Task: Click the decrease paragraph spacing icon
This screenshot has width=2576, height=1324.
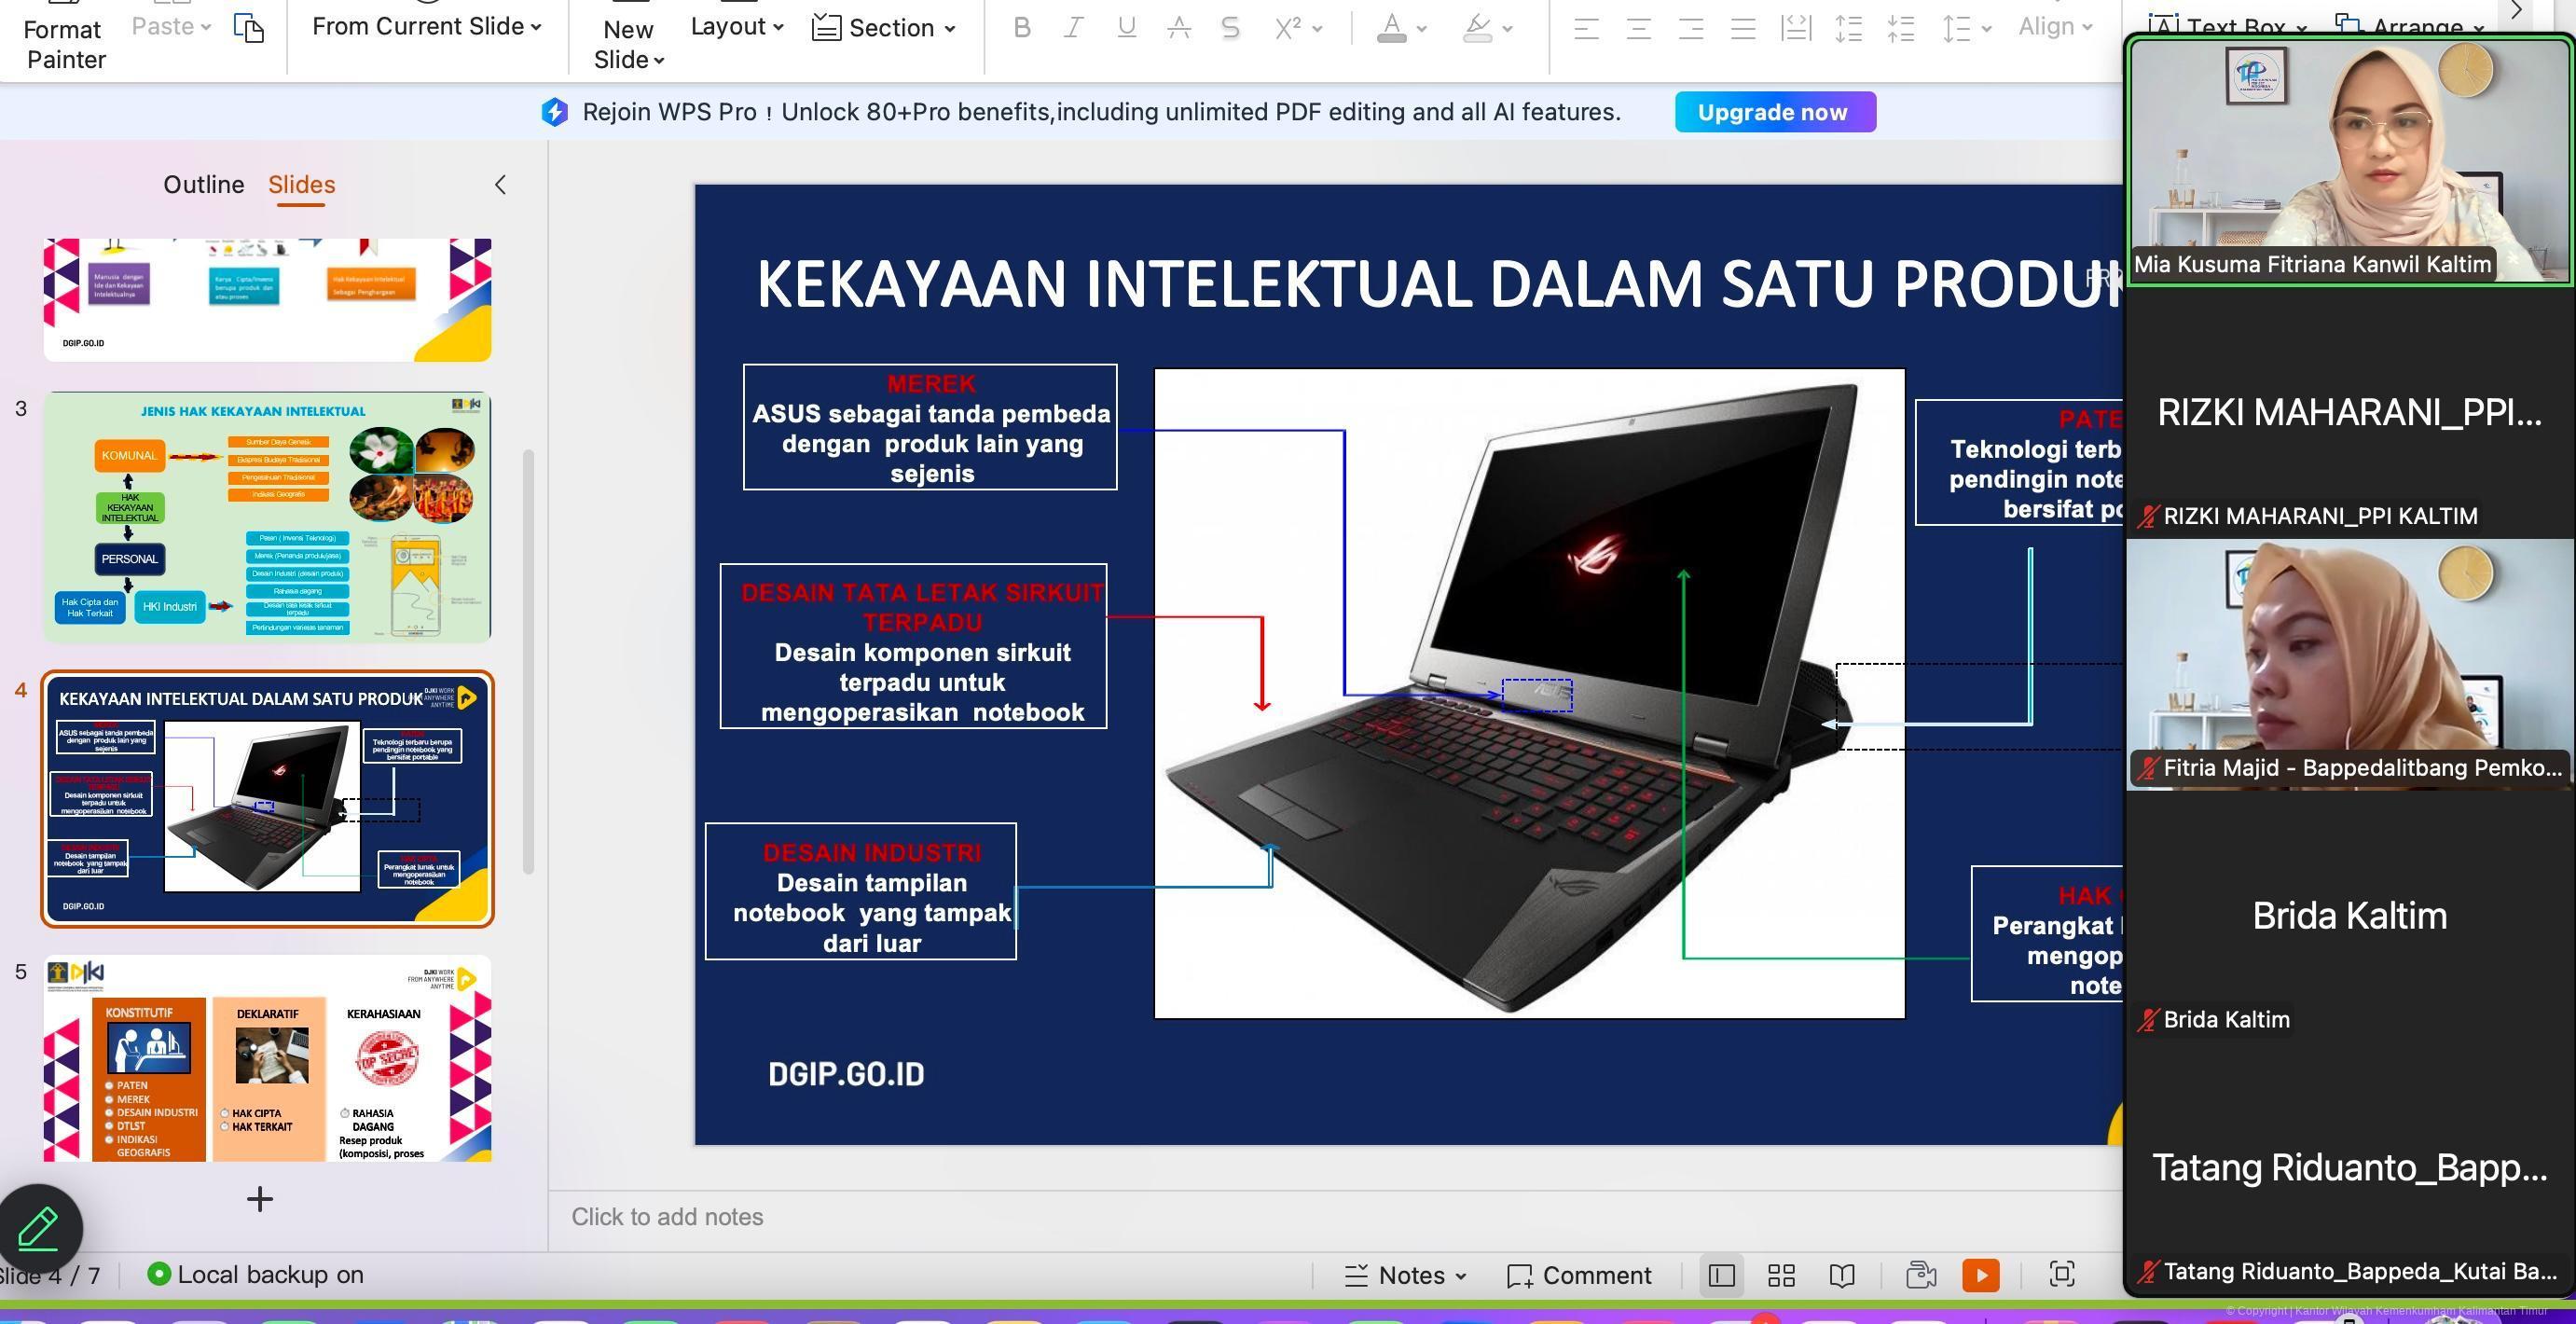Action: point(1900,29)
